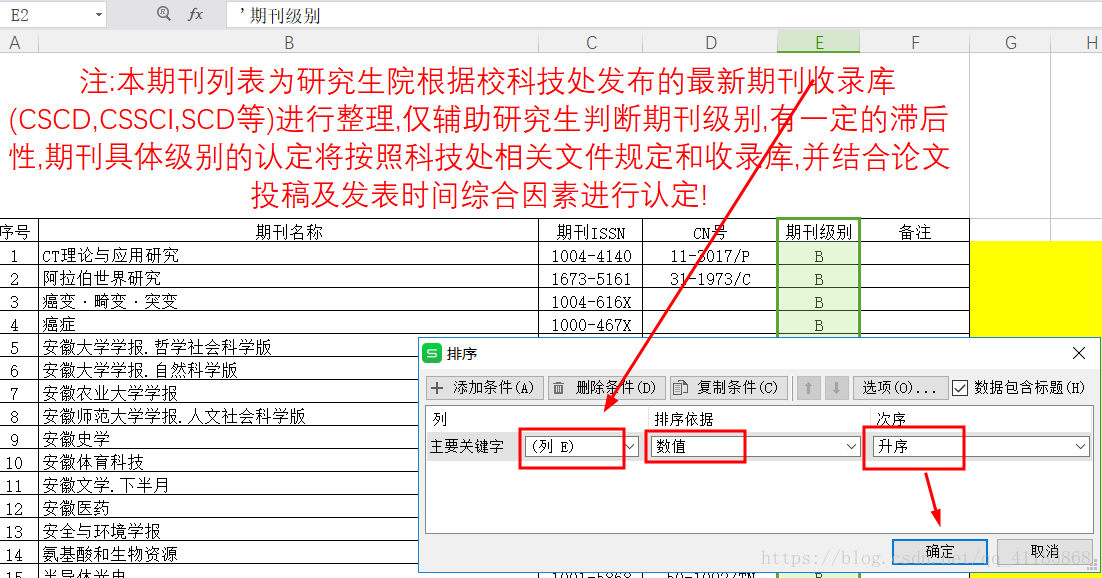The image size is (1102, 578).
Task: Click 确定 to confirm sorting
Action: coord(940,551)
